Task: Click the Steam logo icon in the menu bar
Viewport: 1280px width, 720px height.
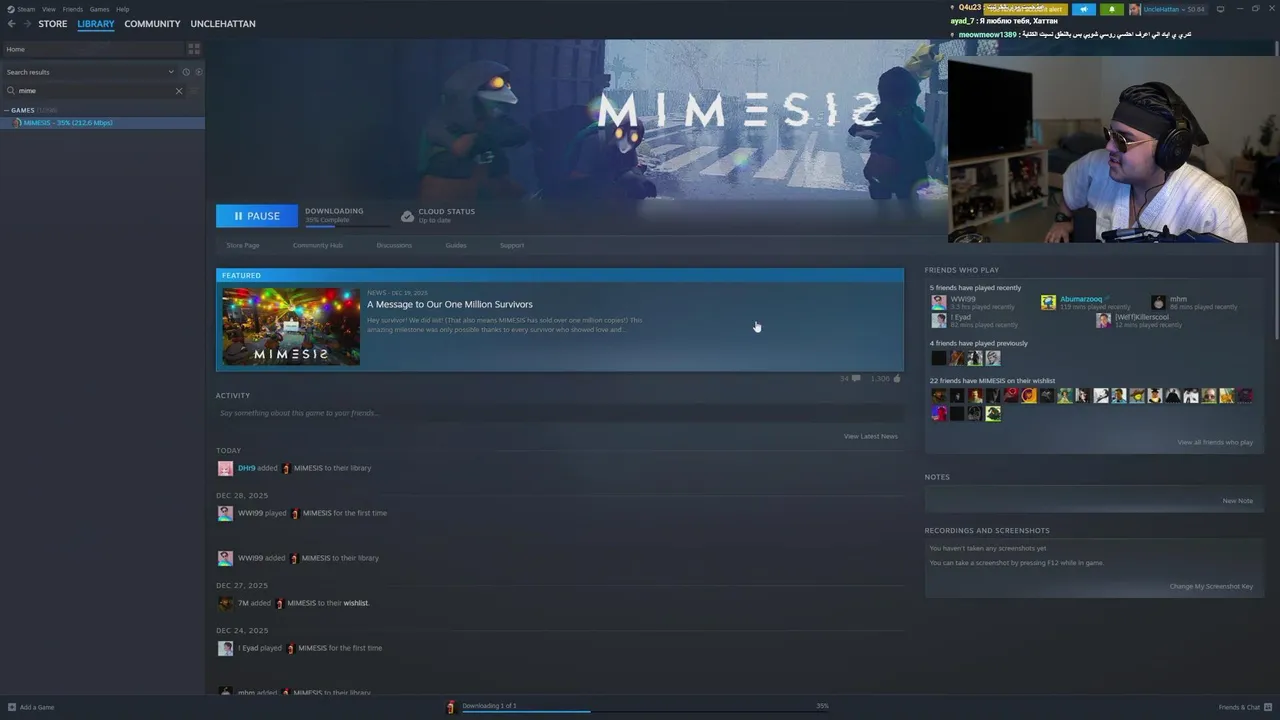Action: click(x=11, y=9)
